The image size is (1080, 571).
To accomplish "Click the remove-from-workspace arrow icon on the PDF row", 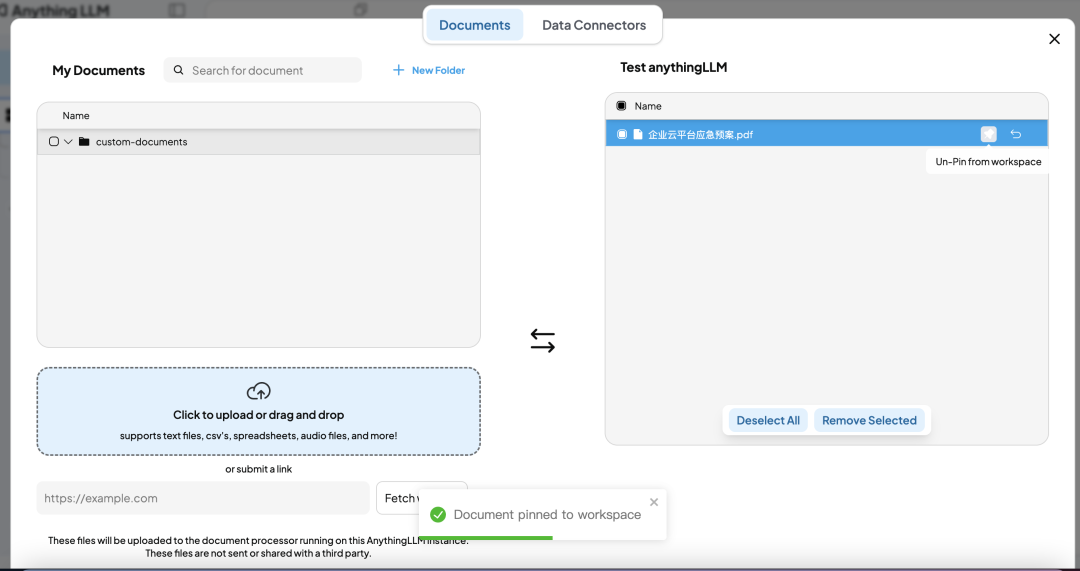I will (x=1016, y=134).
